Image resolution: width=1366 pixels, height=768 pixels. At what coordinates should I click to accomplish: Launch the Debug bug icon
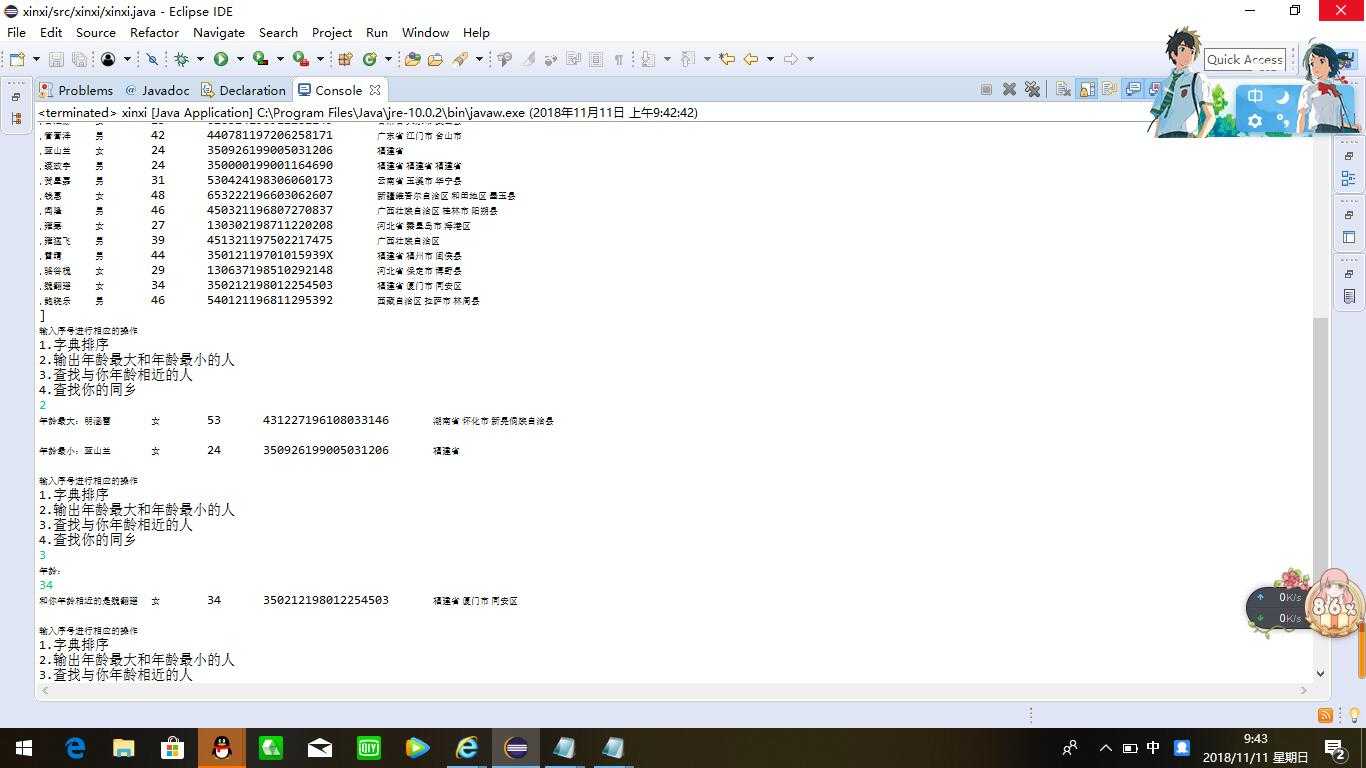coord(181,59)
